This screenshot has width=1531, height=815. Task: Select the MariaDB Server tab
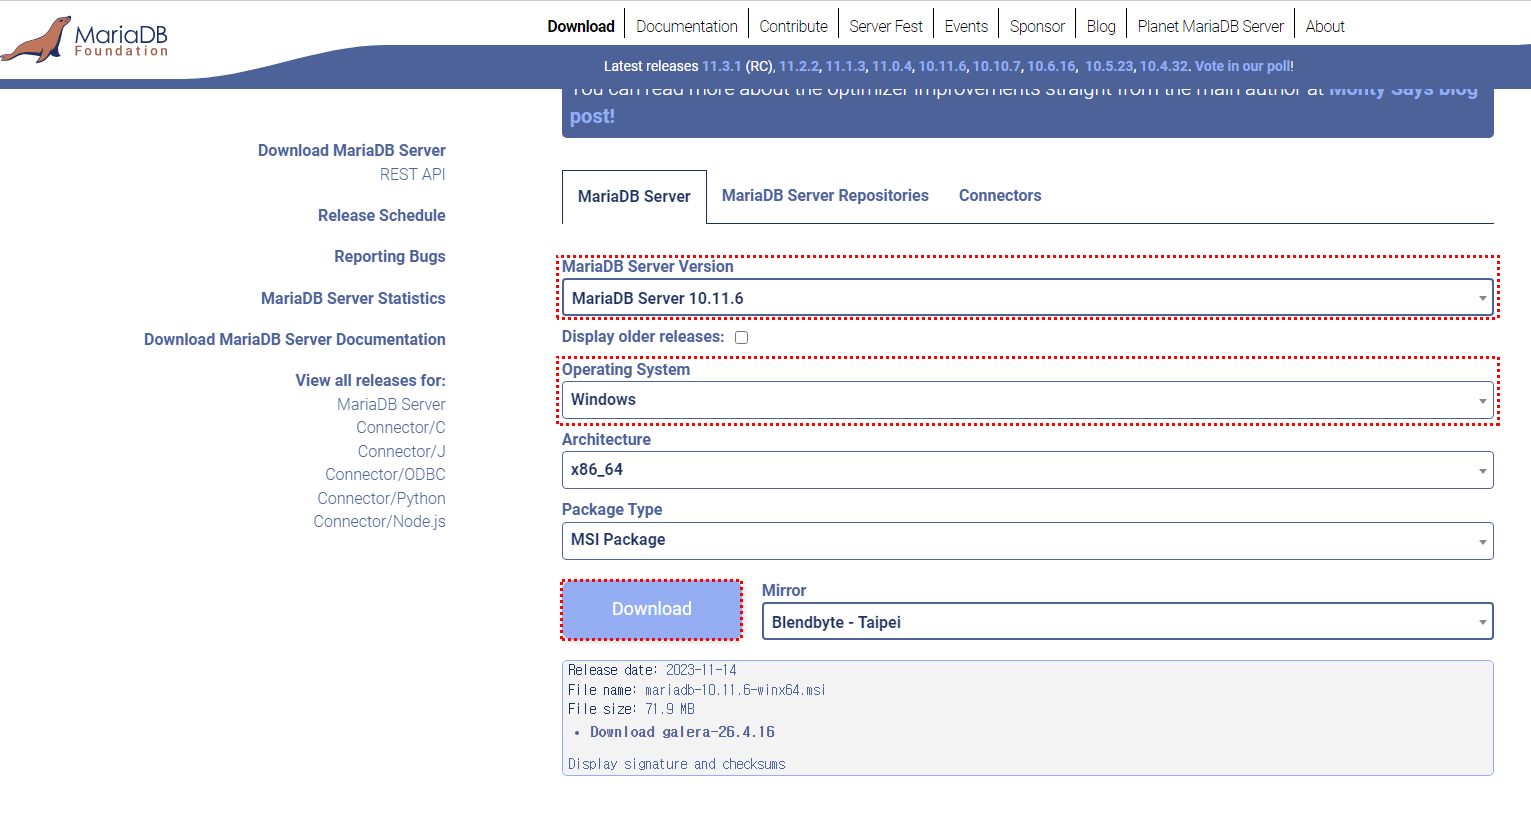(x=634, y=196)
